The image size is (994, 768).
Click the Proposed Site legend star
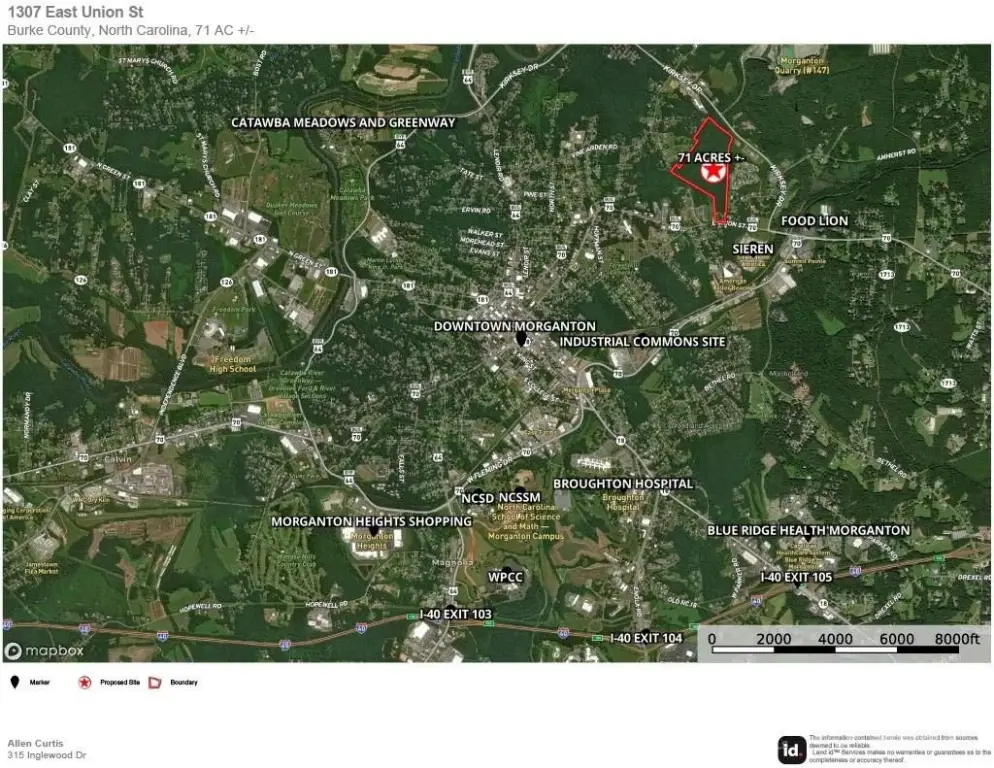[x=85, y=682]
